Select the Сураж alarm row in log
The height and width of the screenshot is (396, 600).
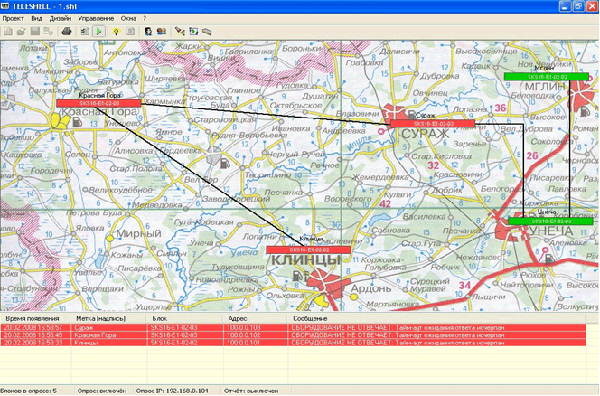click(x=293, y=328)
